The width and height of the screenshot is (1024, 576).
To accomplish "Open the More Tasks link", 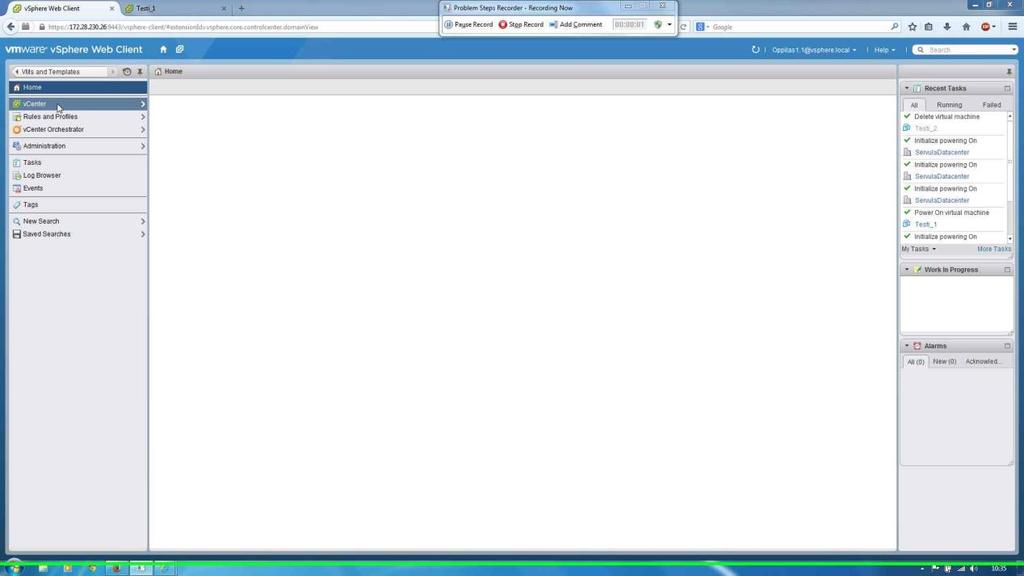I will click(994, 249).
